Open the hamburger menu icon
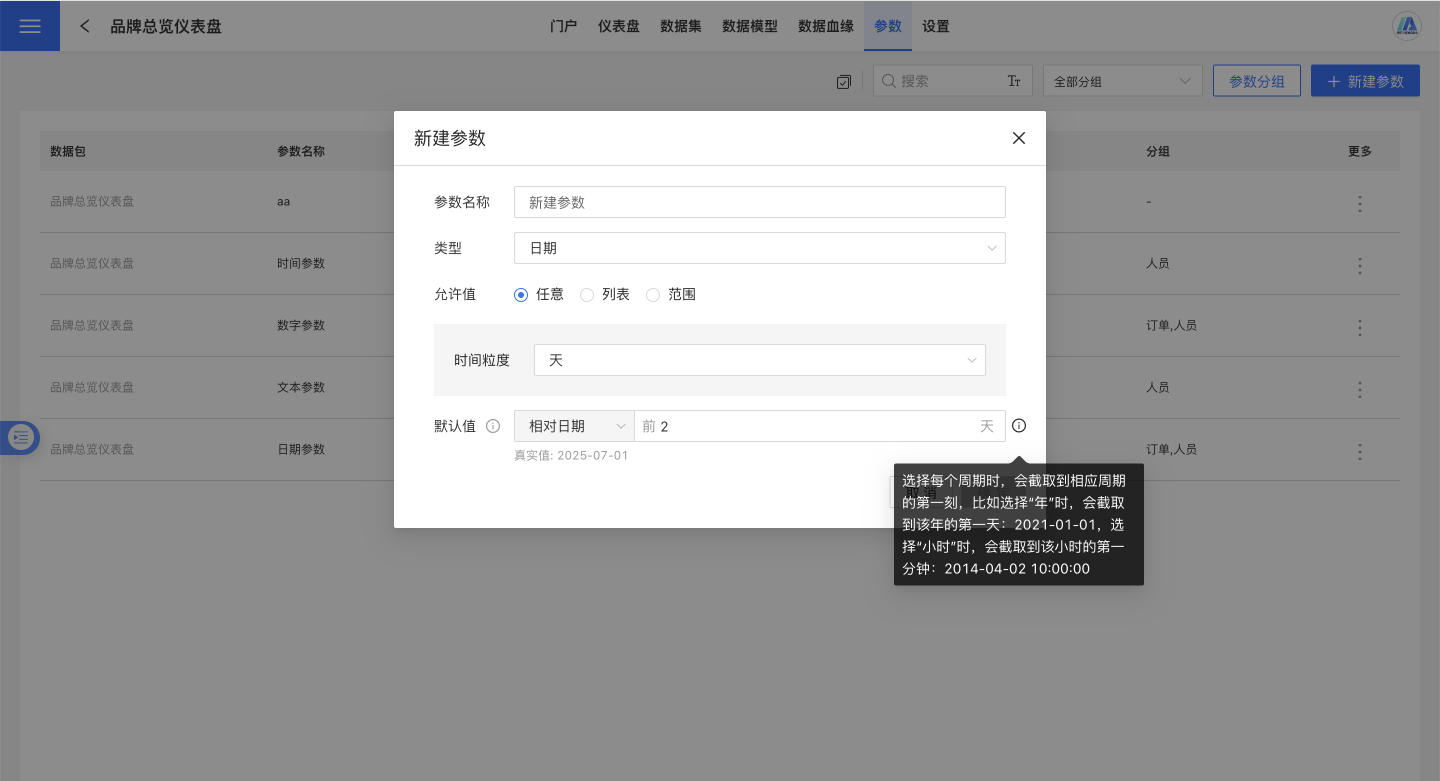The width and height of the screenshot is (1440, 781). [30, 26]
